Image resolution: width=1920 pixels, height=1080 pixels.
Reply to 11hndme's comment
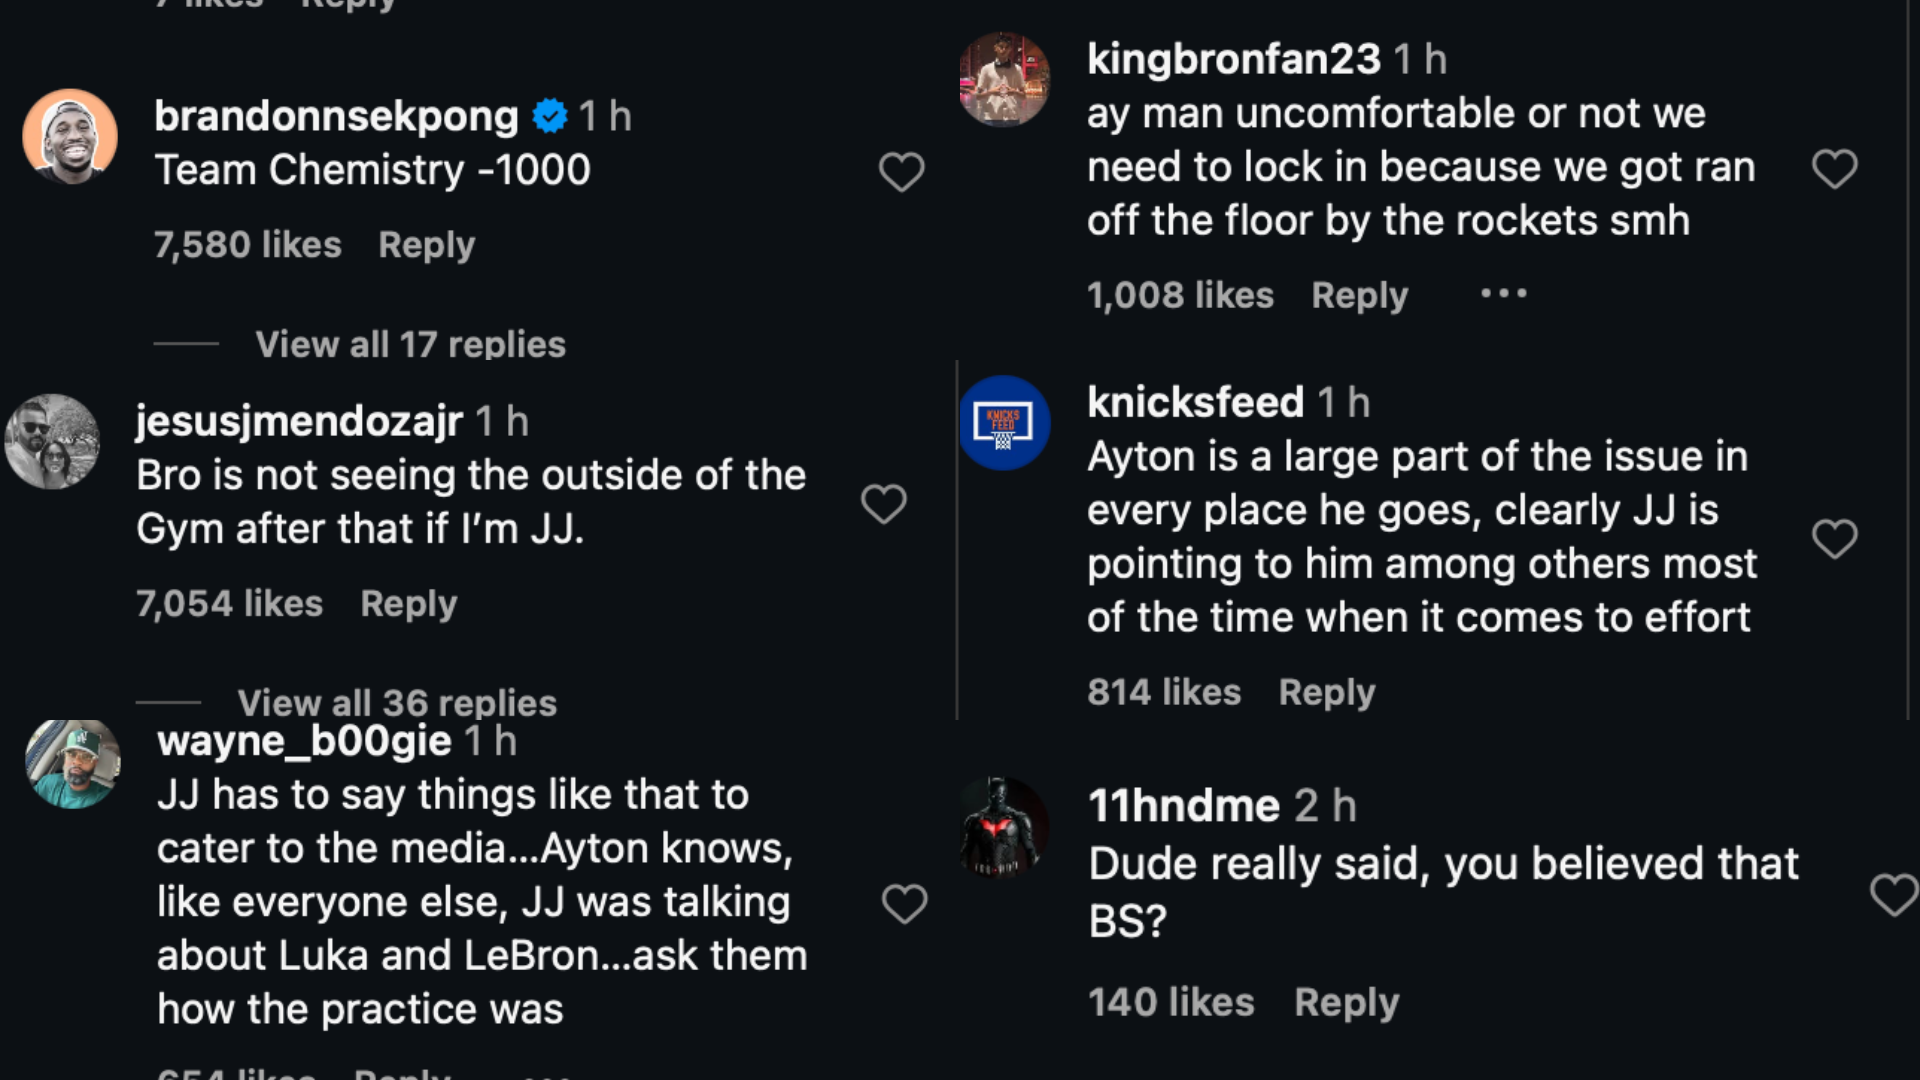tap(1346, 1002)
